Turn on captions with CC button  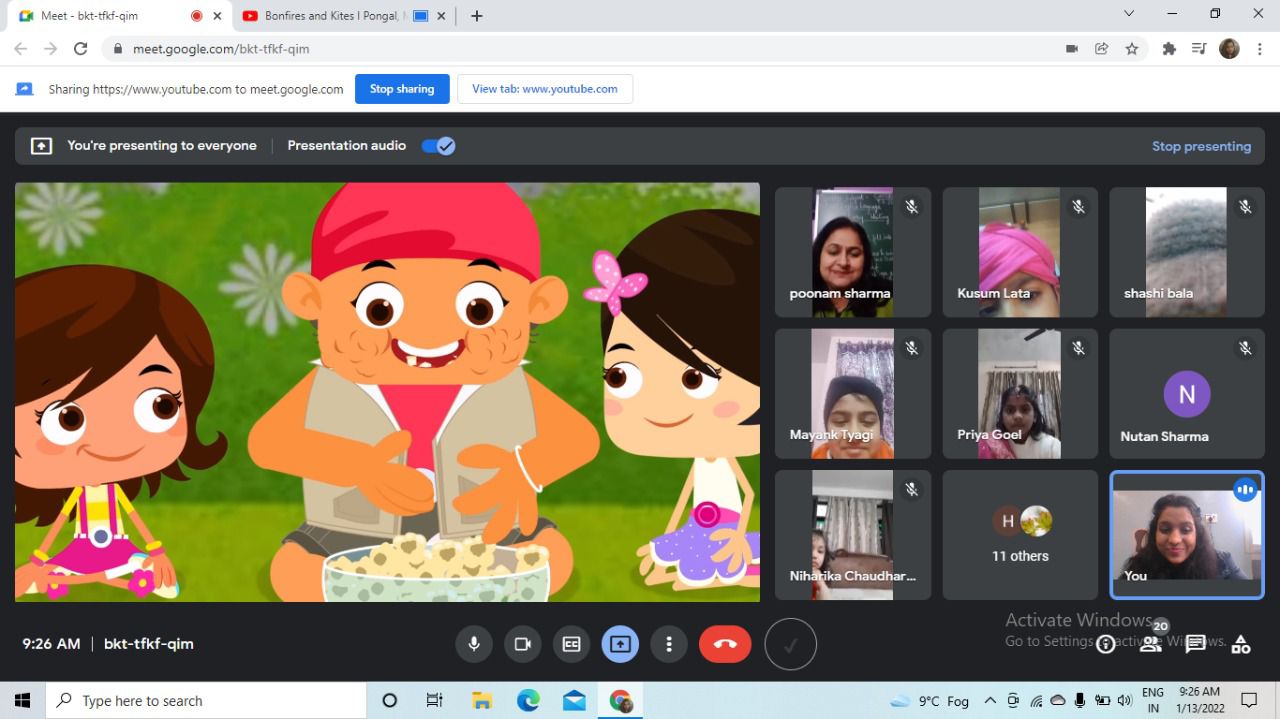(x=571, y=644)
